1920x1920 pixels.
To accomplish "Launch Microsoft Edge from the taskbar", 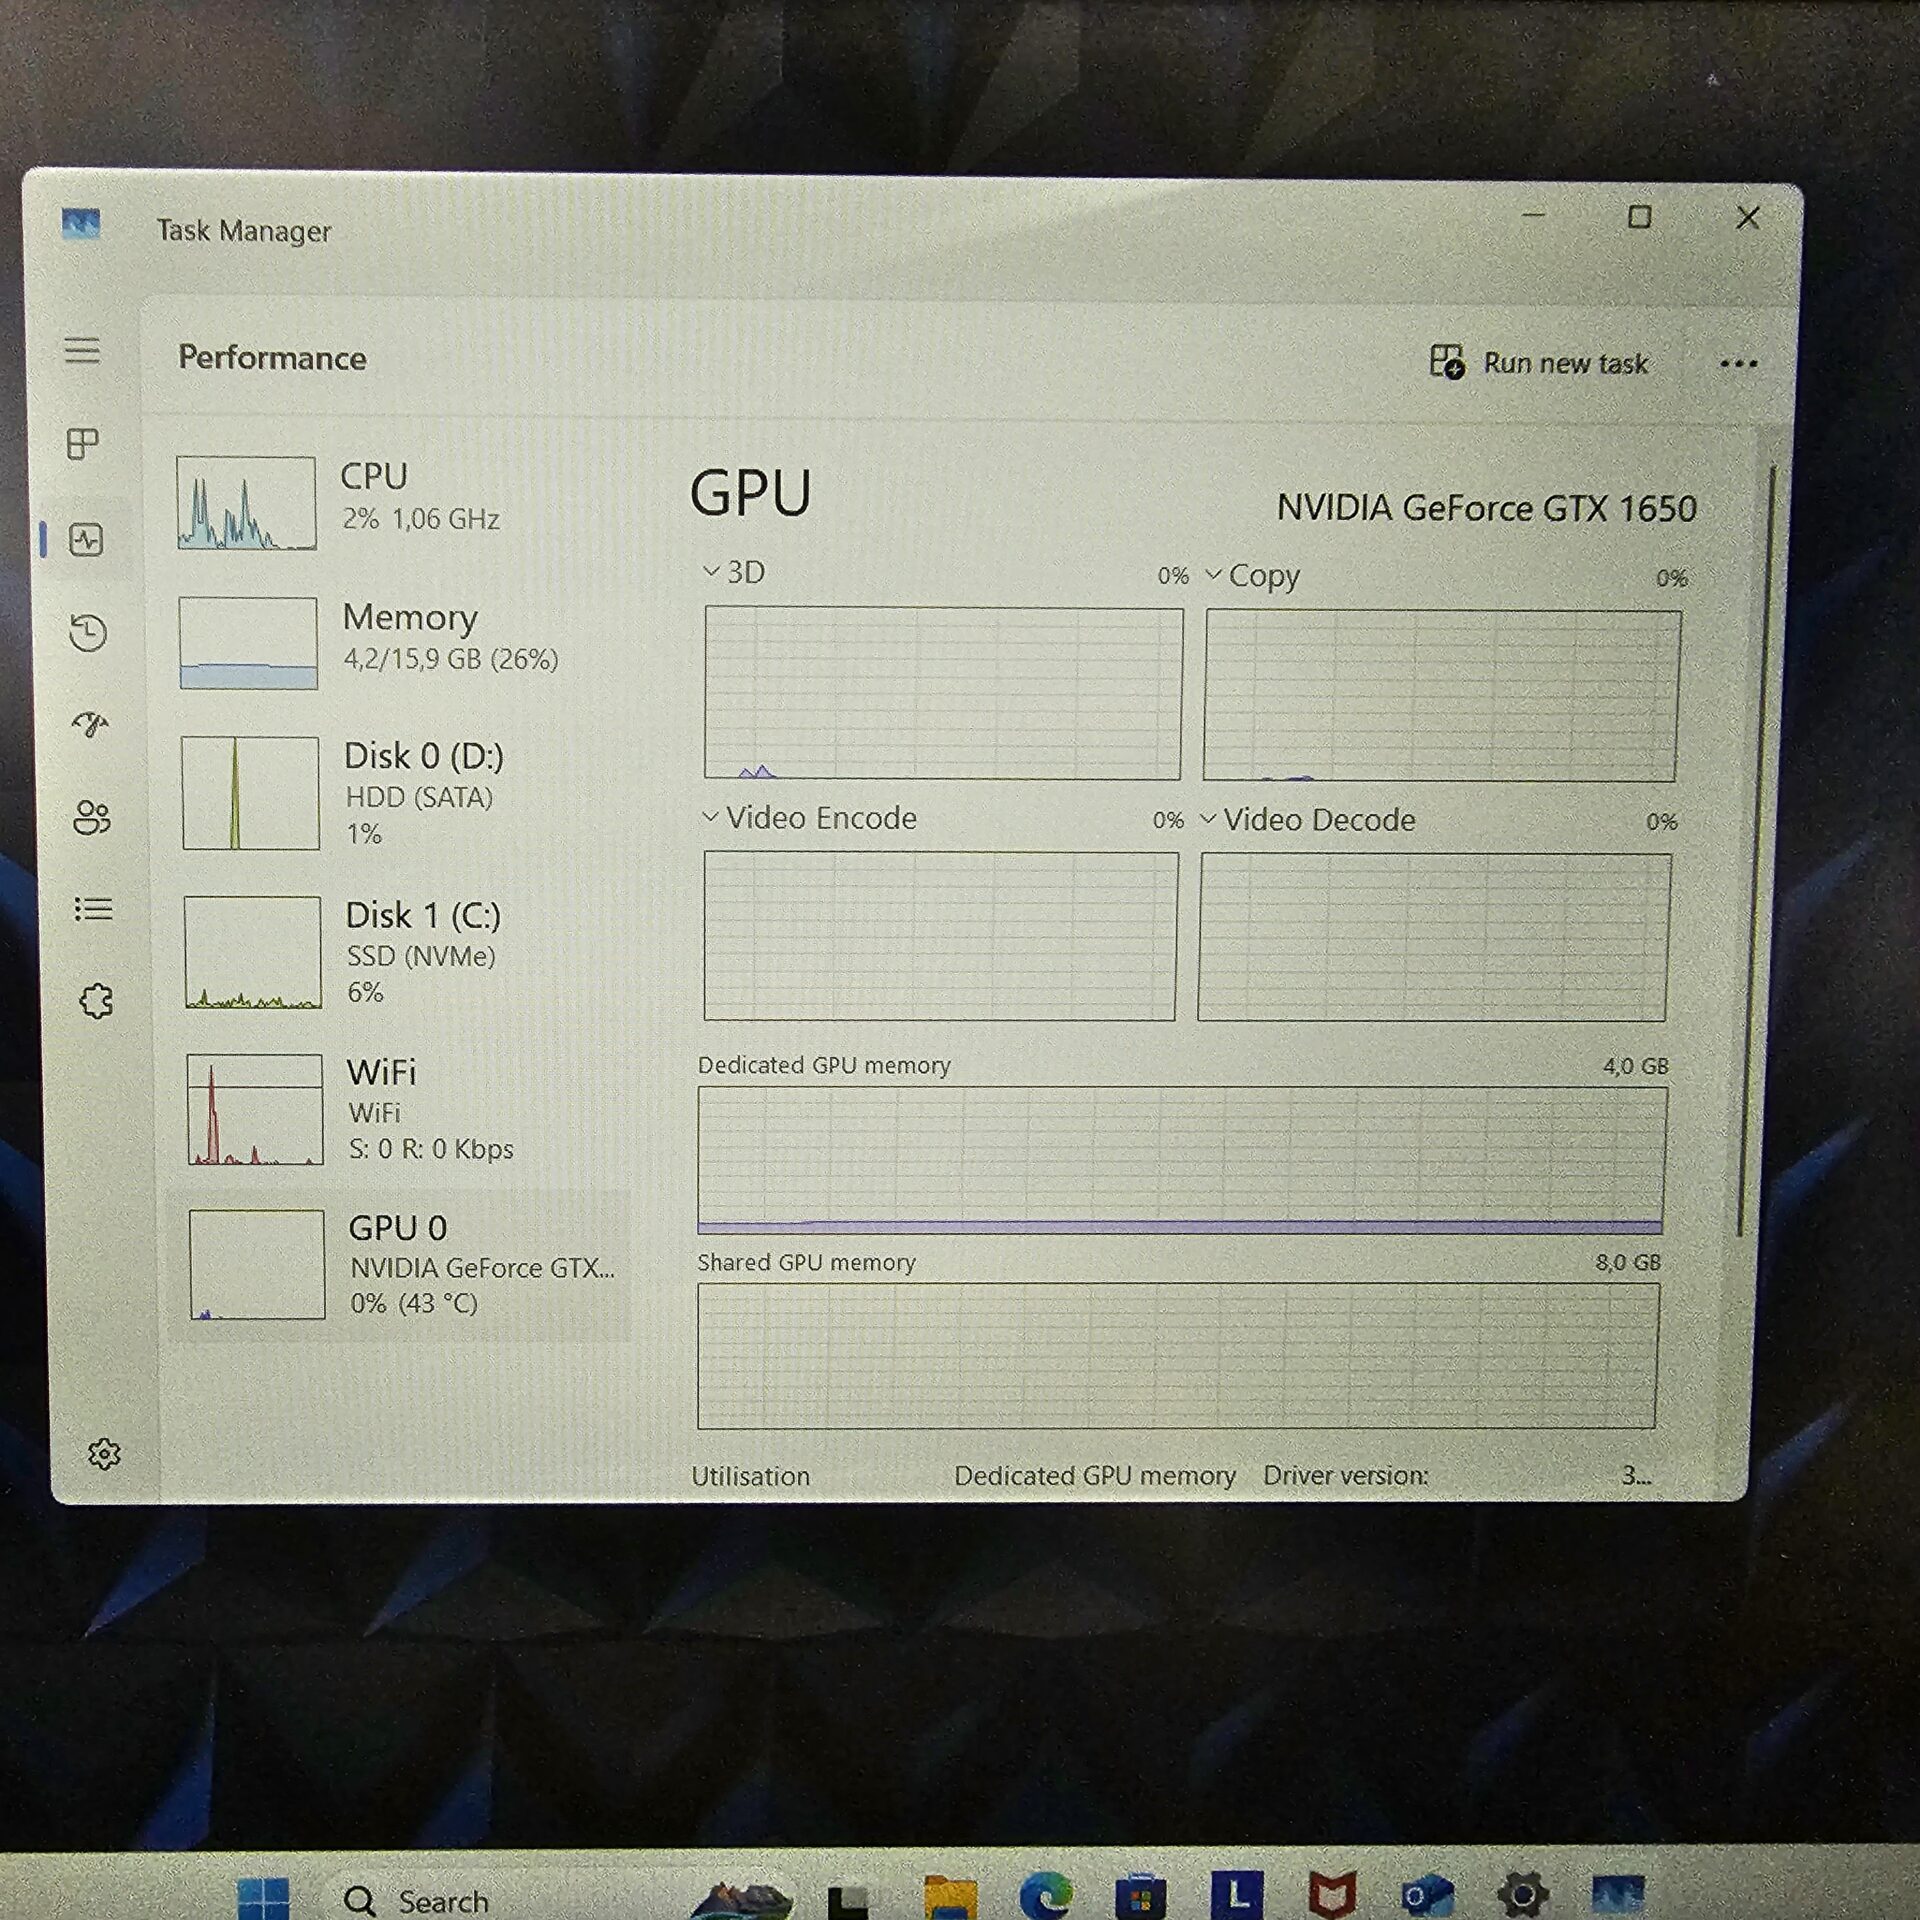I will click(x=1045, y=1894).
